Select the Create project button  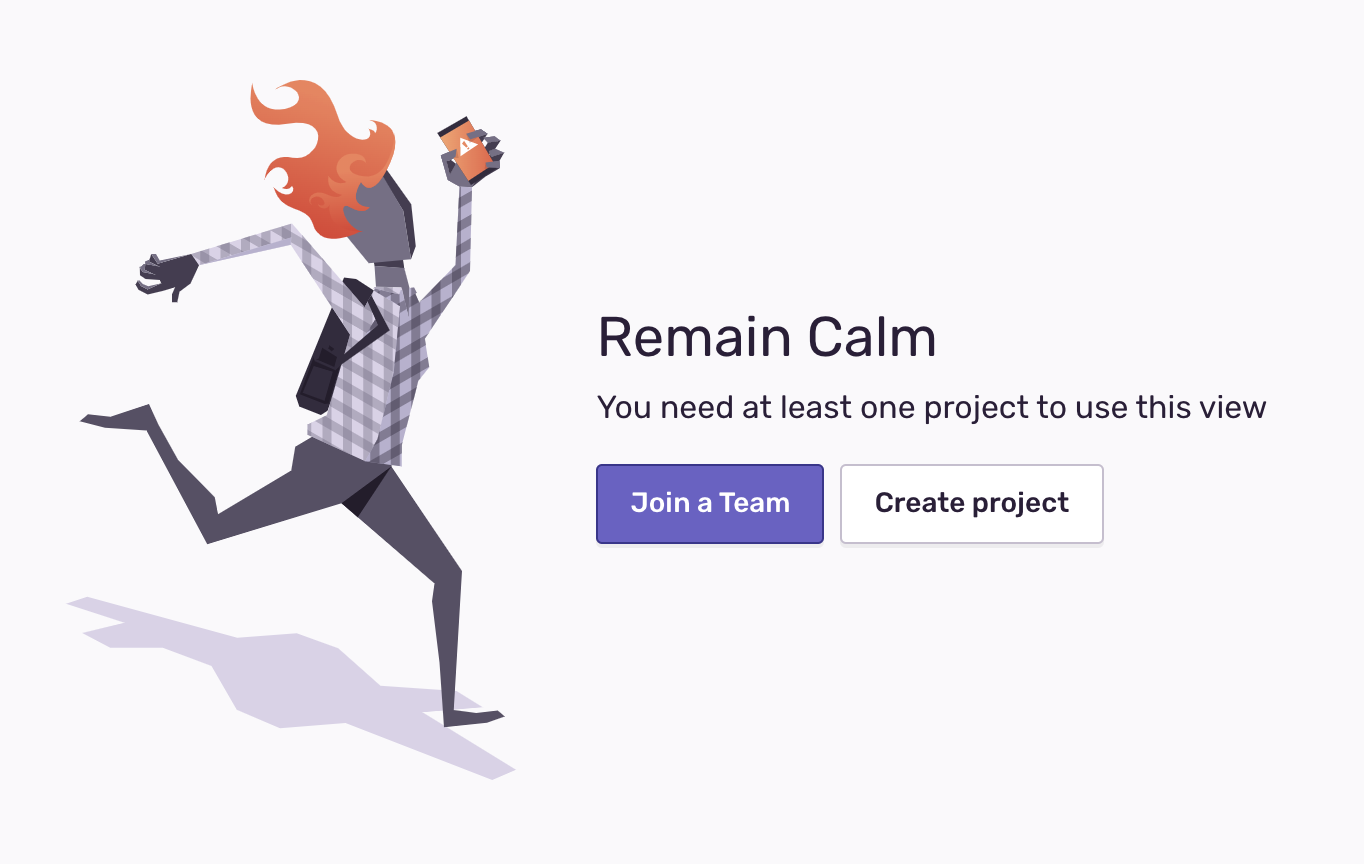[x=972, y=504]
